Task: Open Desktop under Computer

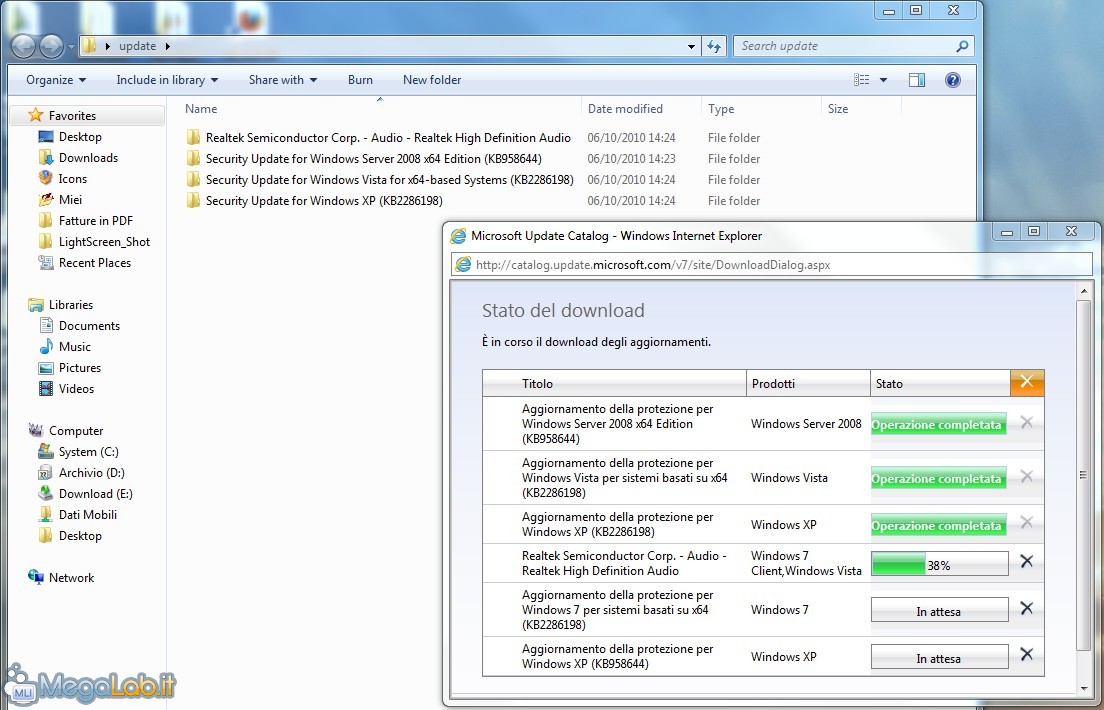Action: click(80, 536)
